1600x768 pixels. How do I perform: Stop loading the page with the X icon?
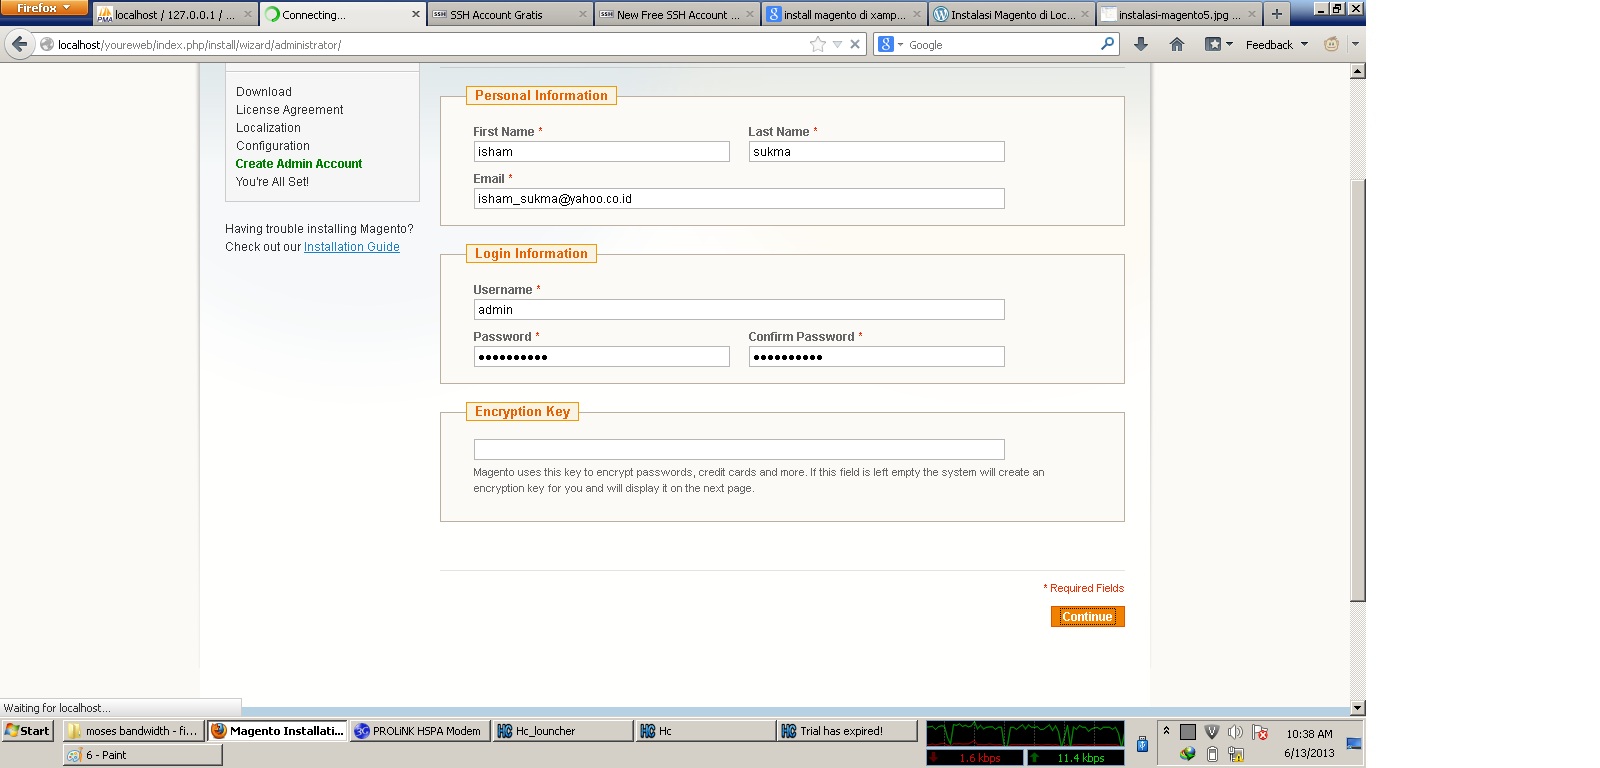point(855,44)
